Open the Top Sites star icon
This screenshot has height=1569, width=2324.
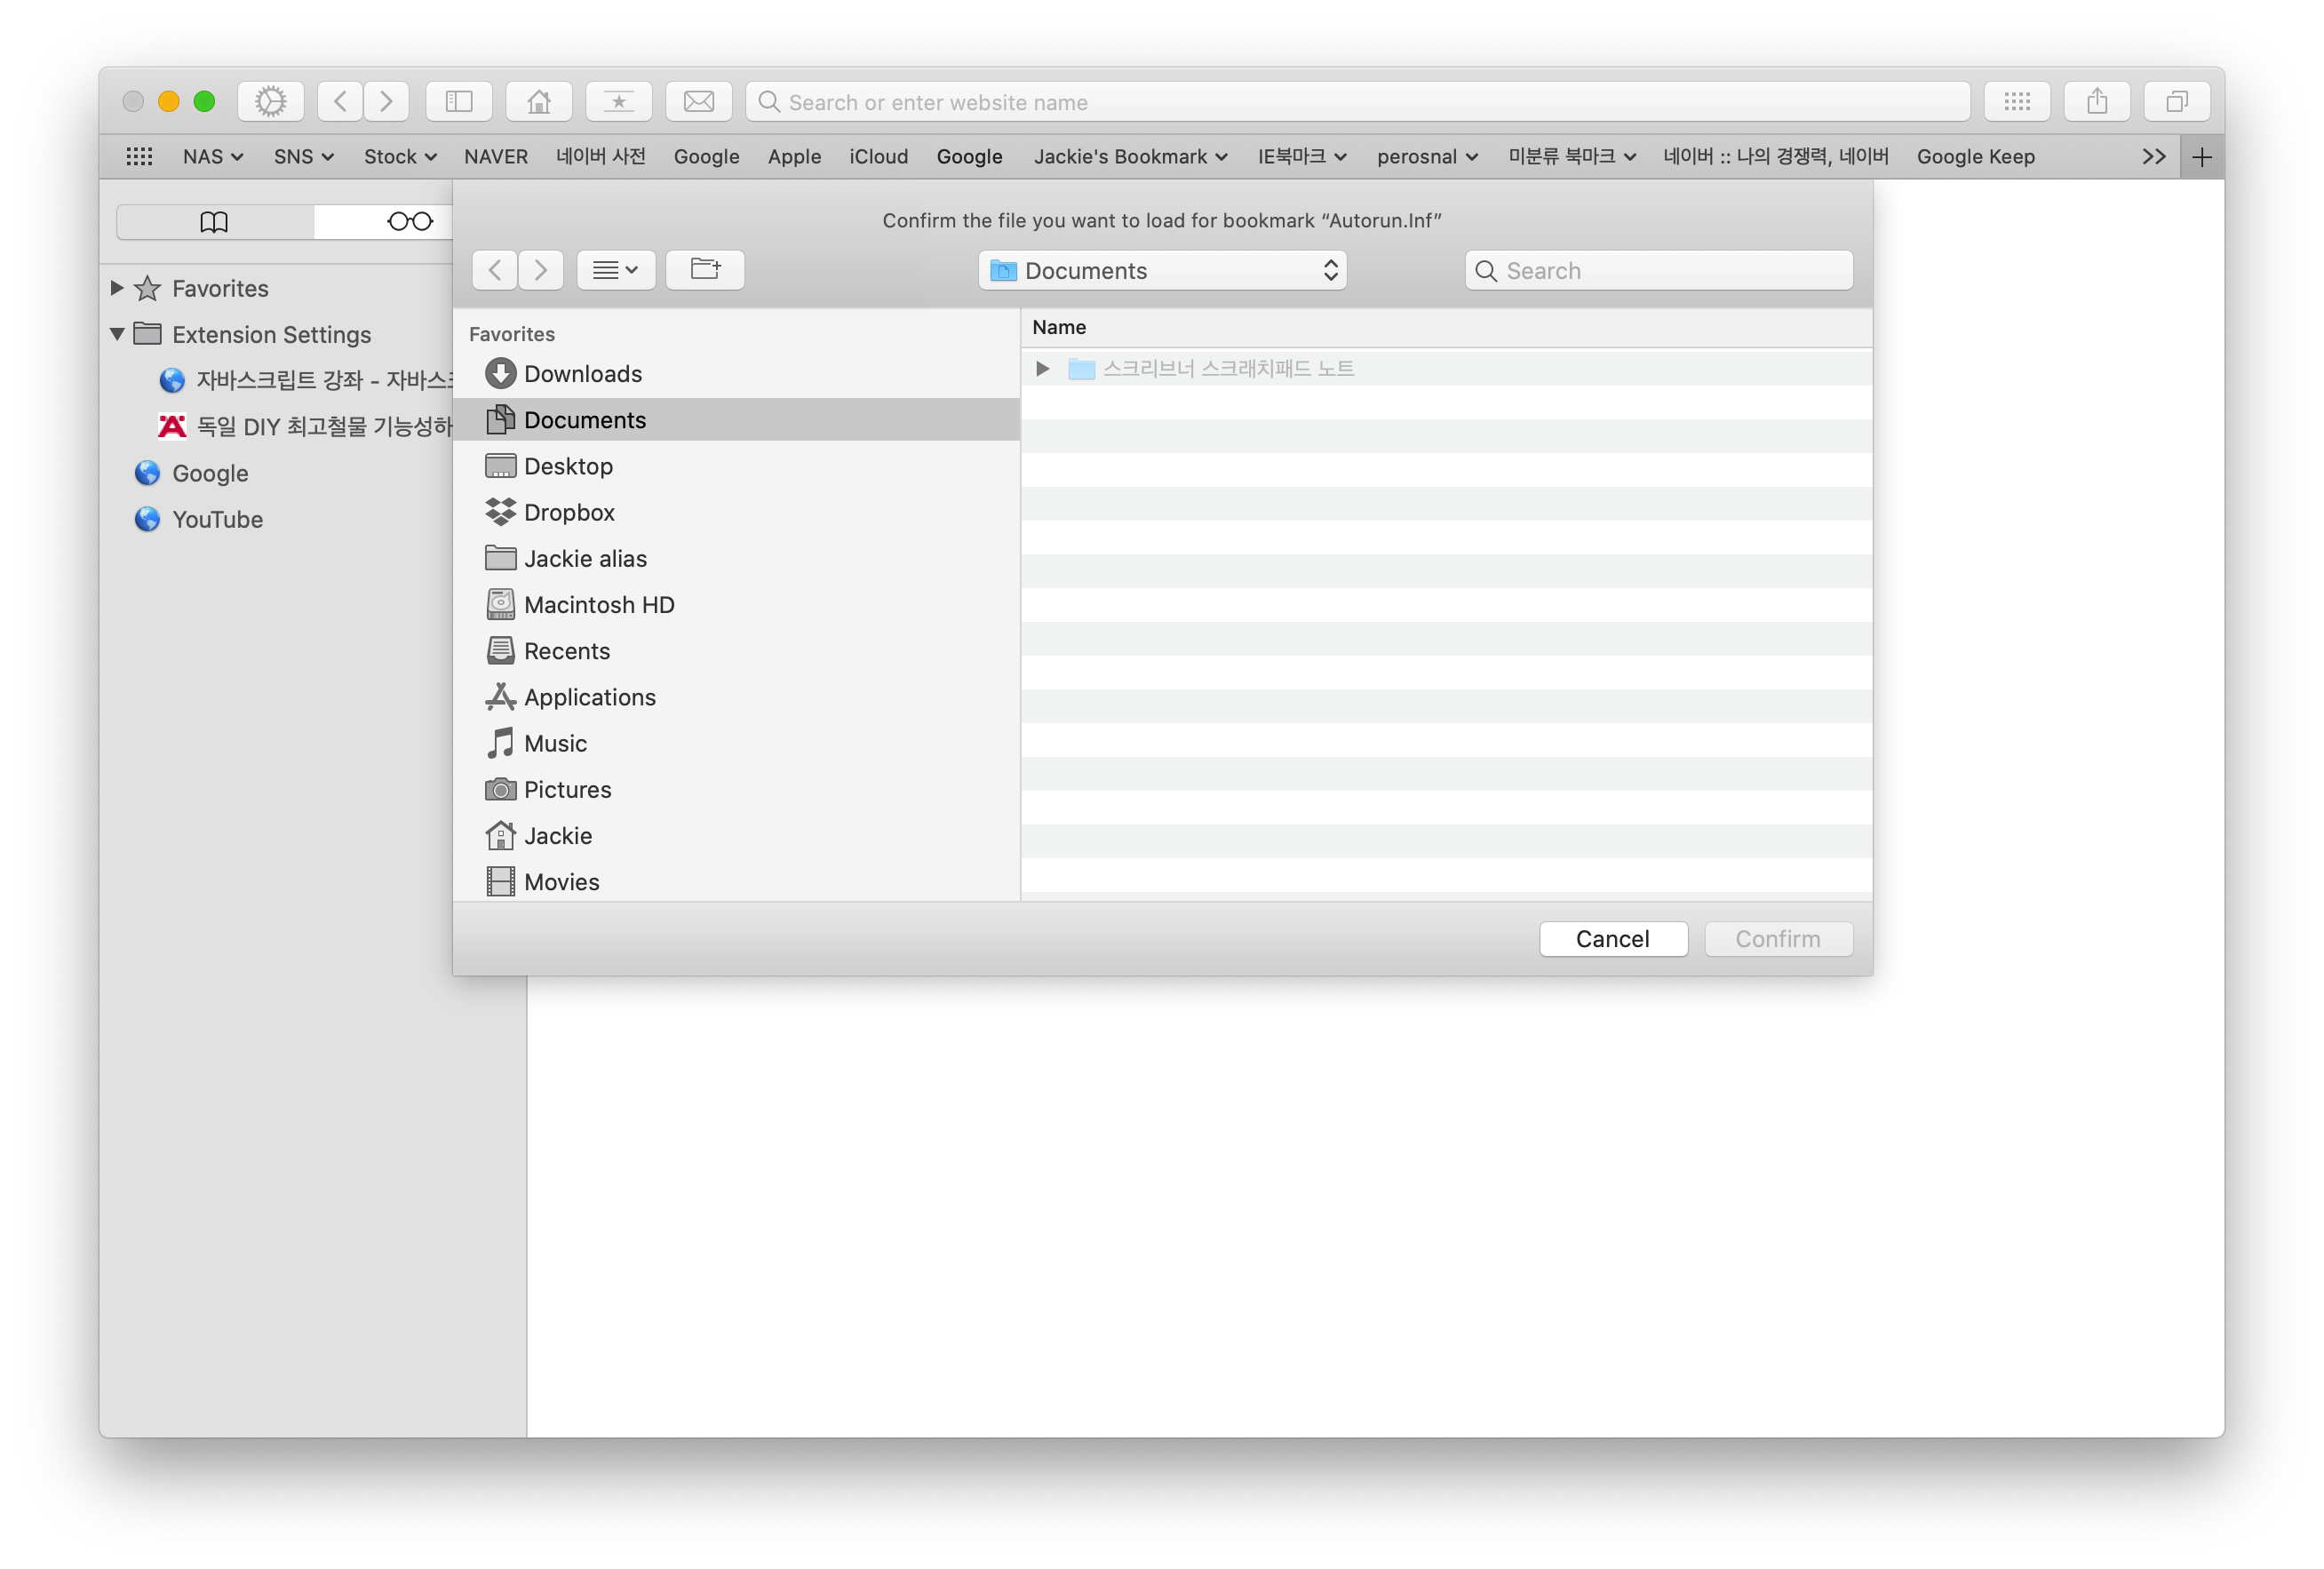[618, 102]
